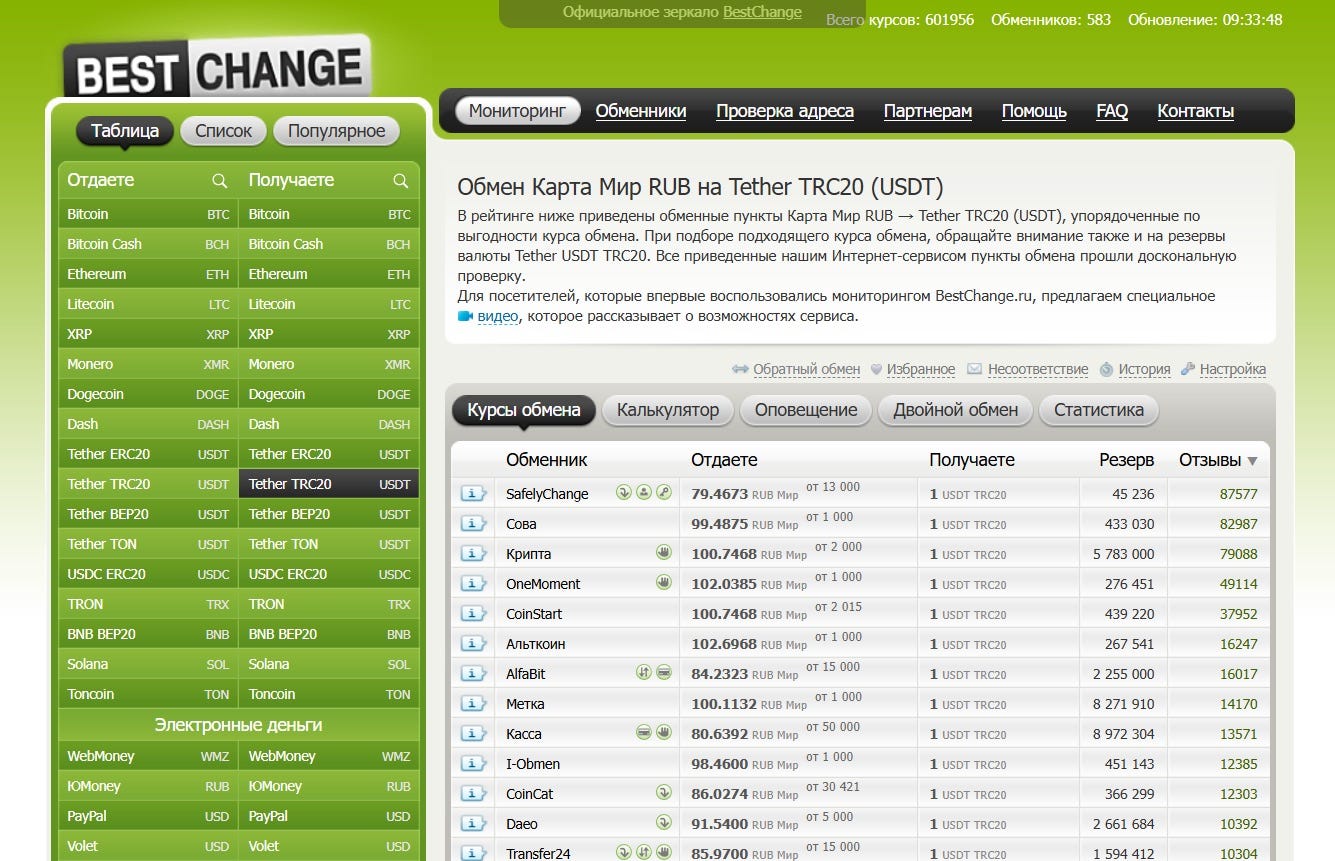Click the Обменник column header
The image size is (1335, 861).
coord(547,460)
